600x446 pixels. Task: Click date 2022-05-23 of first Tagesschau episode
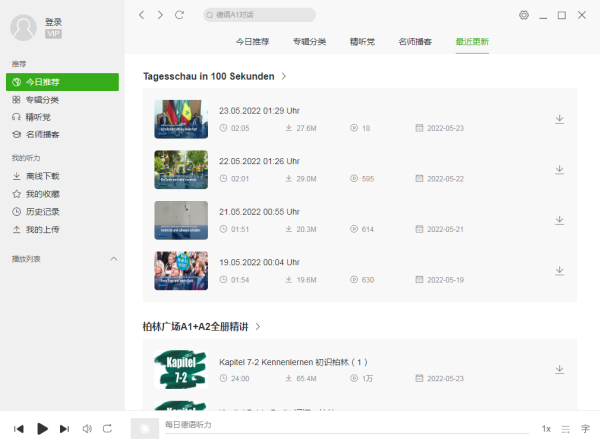pyautogui.click(x=445, y=128)
